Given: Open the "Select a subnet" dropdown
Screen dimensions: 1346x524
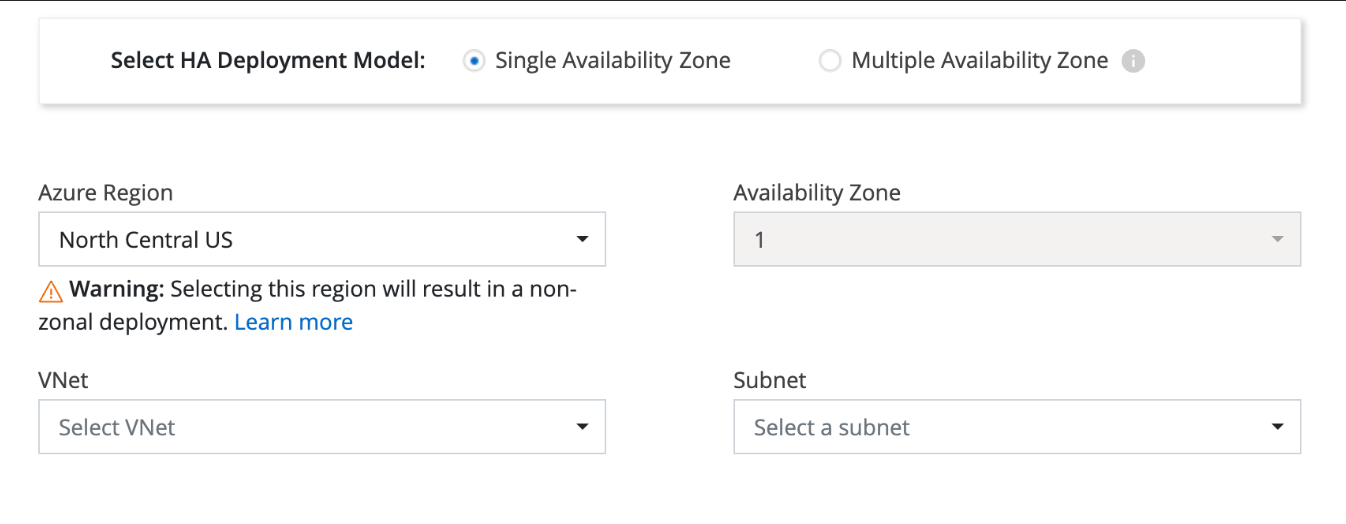Looking at the screenshot, I should click(x=1016, y=427).
